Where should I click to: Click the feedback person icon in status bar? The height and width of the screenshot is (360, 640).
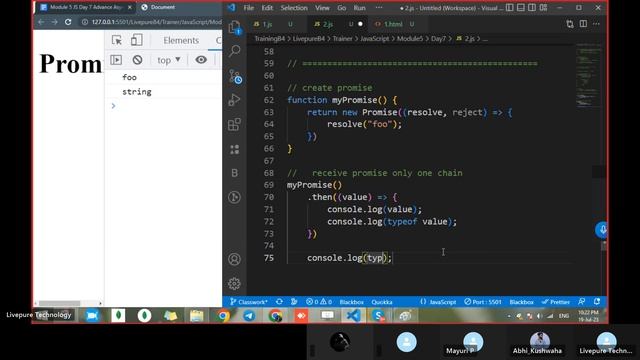point(582,302)
